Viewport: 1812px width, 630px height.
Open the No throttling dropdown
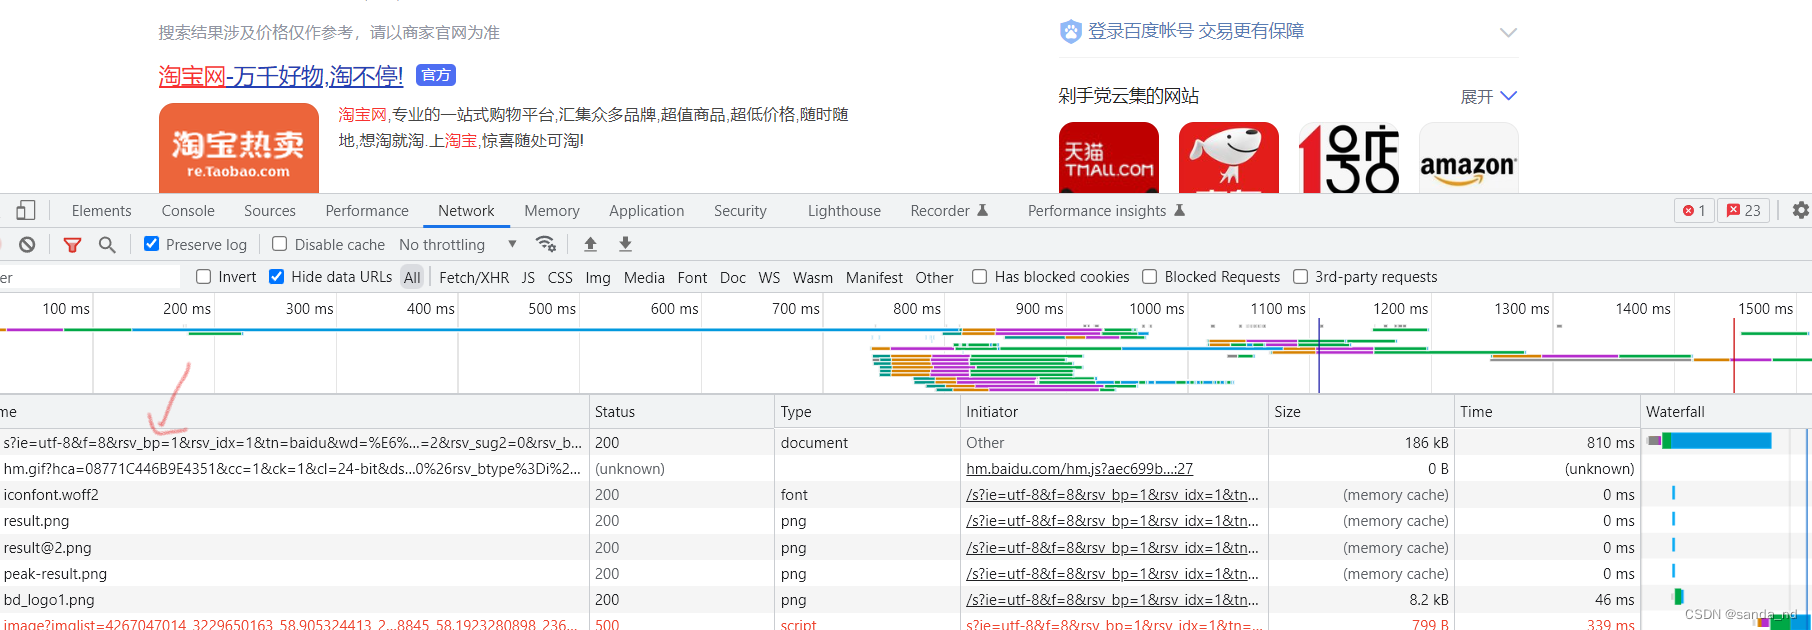(458, 244)
